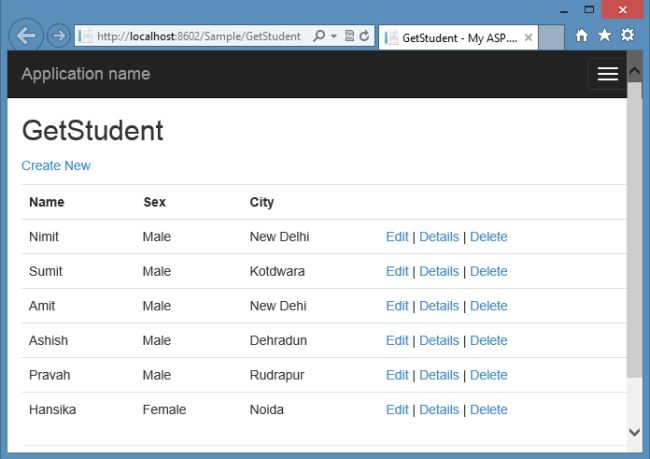The width and height of the screenshot is (650, 459).
Task: Select the Noida city cell
Action: [x=267, y=410]
